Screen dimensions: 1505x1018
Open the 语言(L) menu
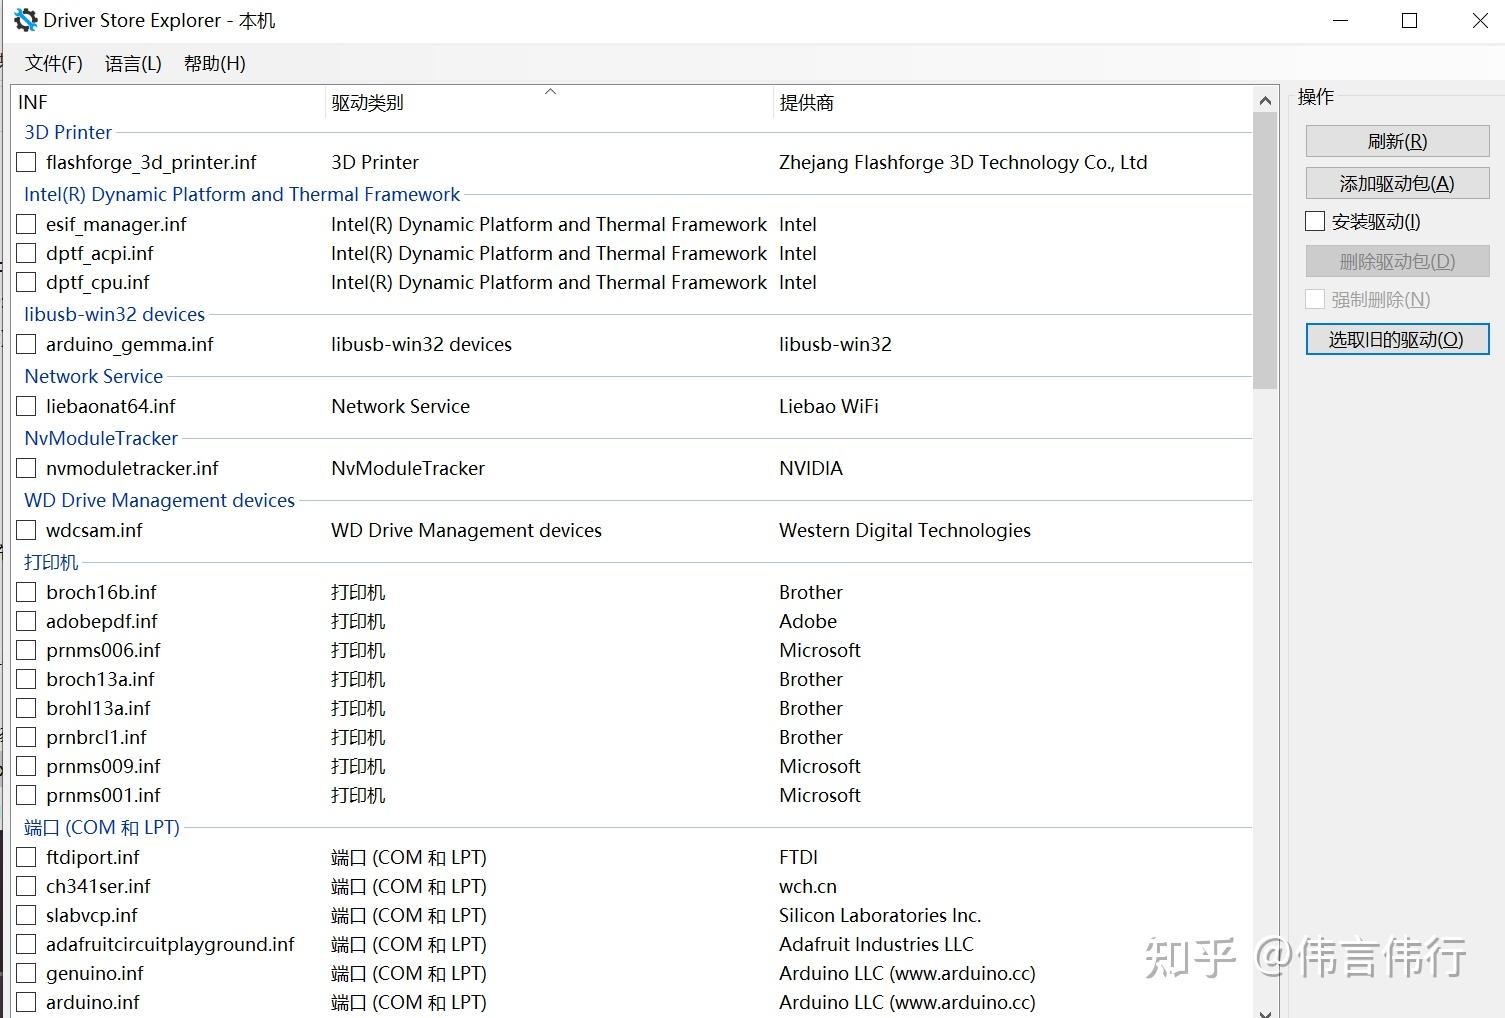click(132, 63)
